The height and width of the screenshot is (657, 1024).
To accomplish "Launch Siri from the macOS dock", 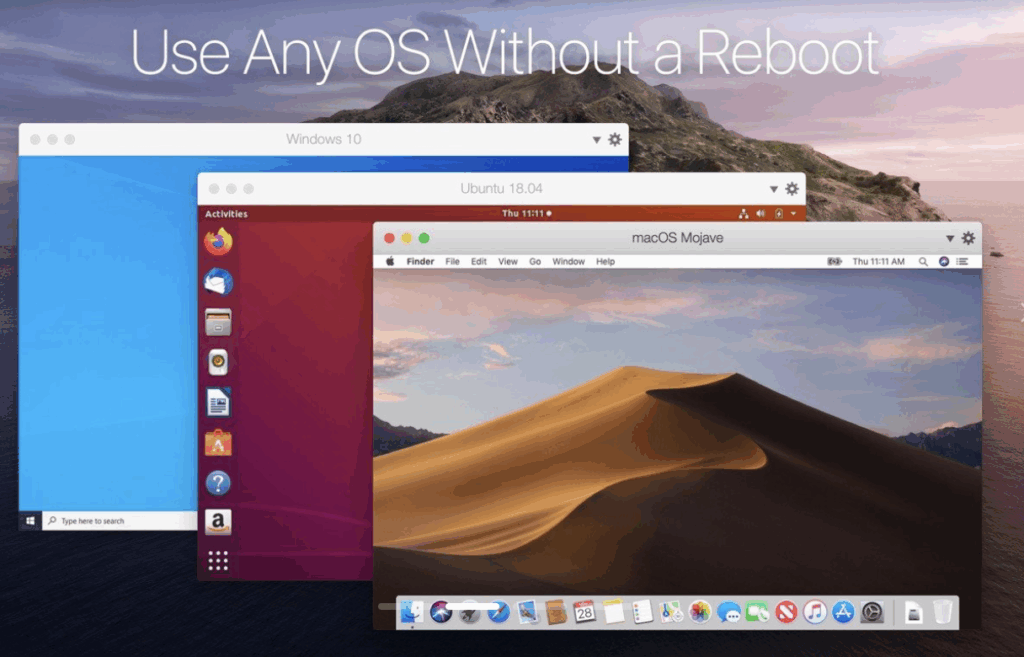I will [441, 613].
